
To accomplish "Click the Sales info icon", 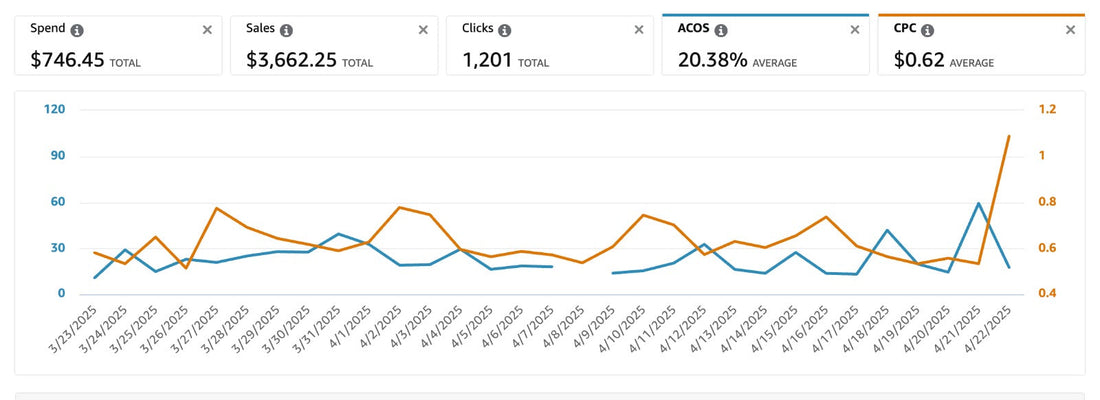I will [x=287, y=30].
